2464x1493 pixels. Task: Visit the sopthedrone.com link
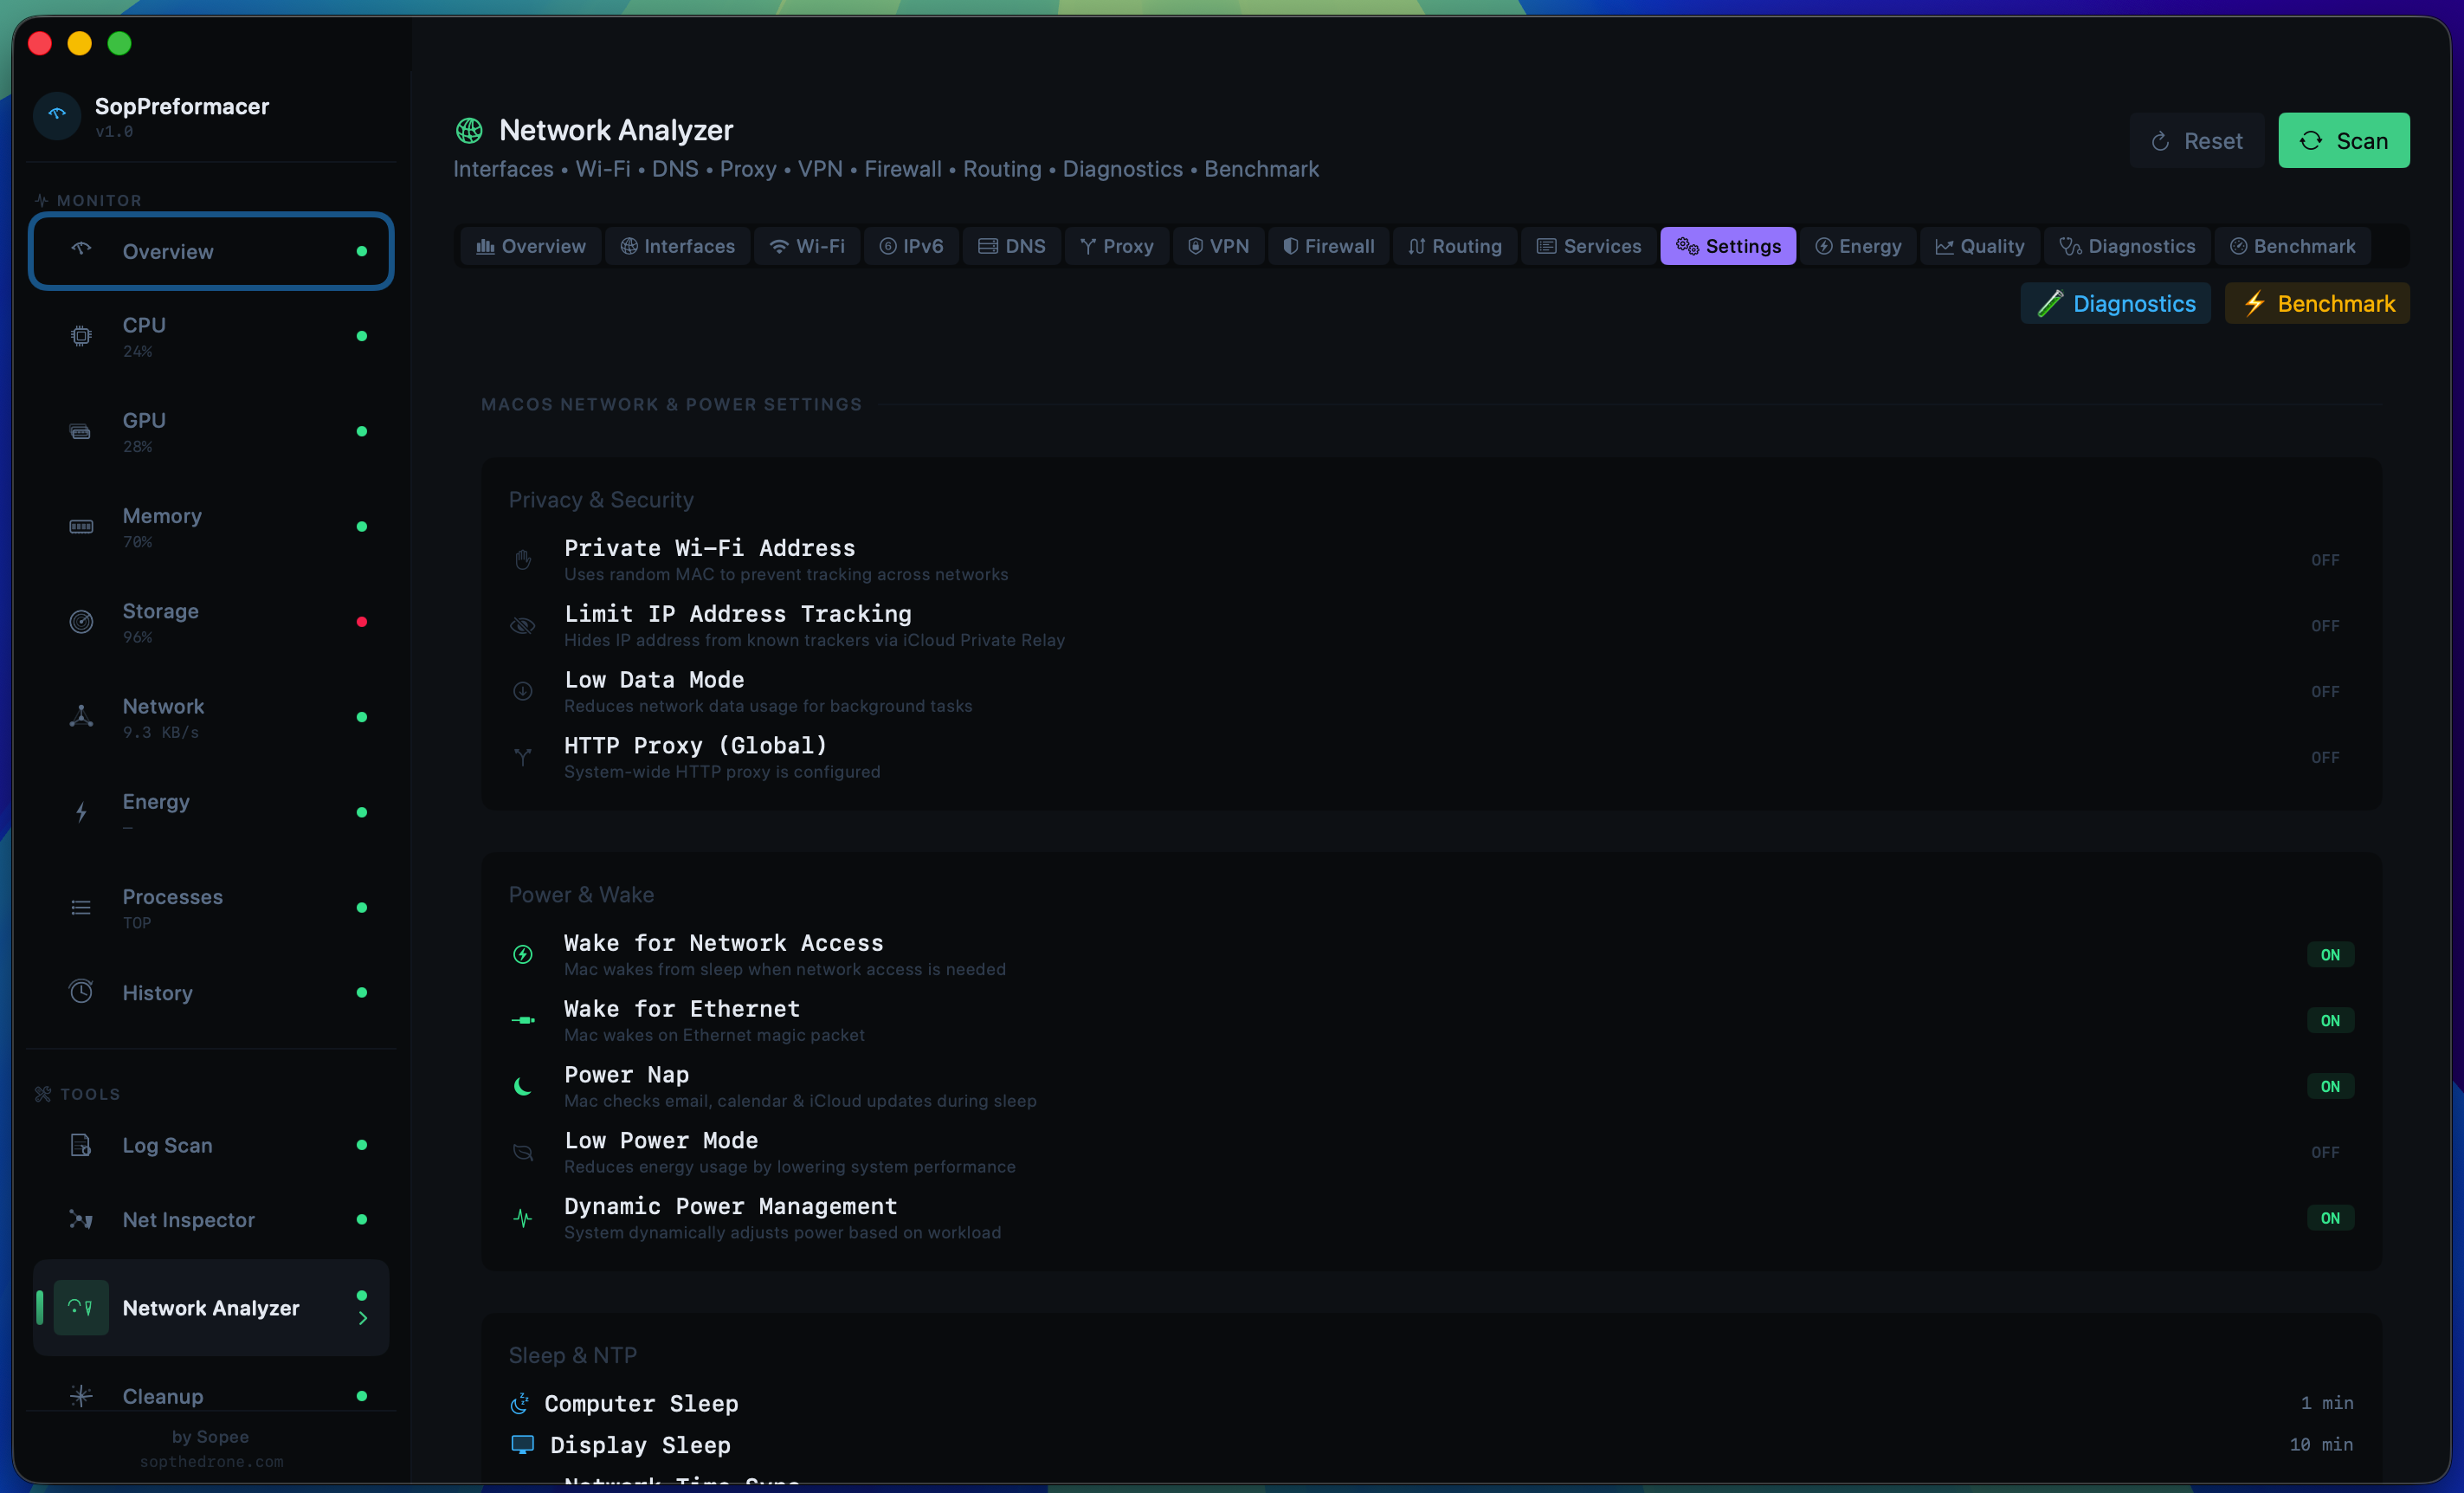pos(211,1461)
